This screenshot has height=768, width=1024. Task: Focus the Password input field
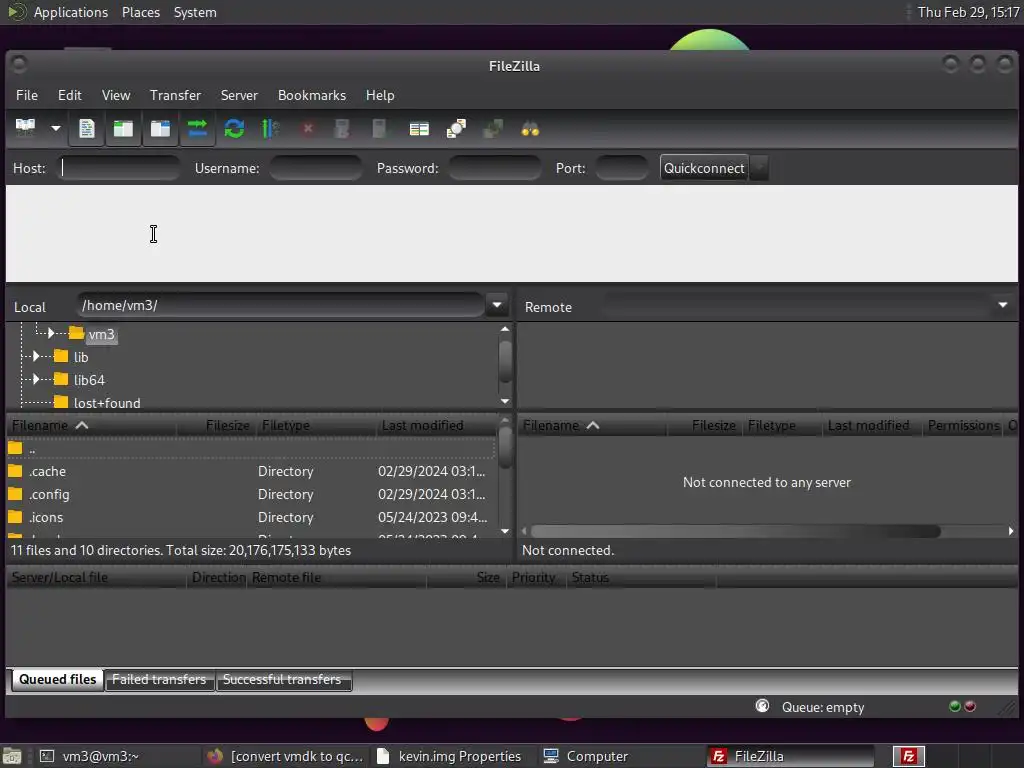494,168
